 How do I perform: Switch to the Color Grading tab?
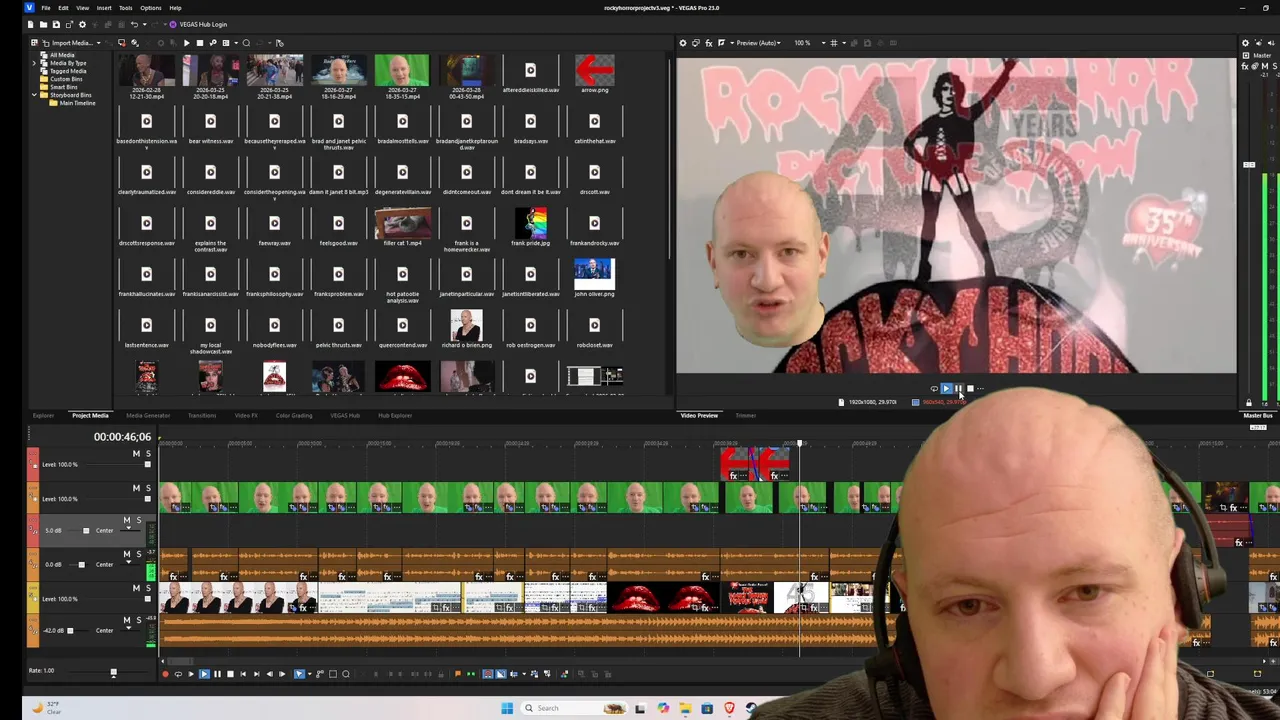[x=294, y=415]
